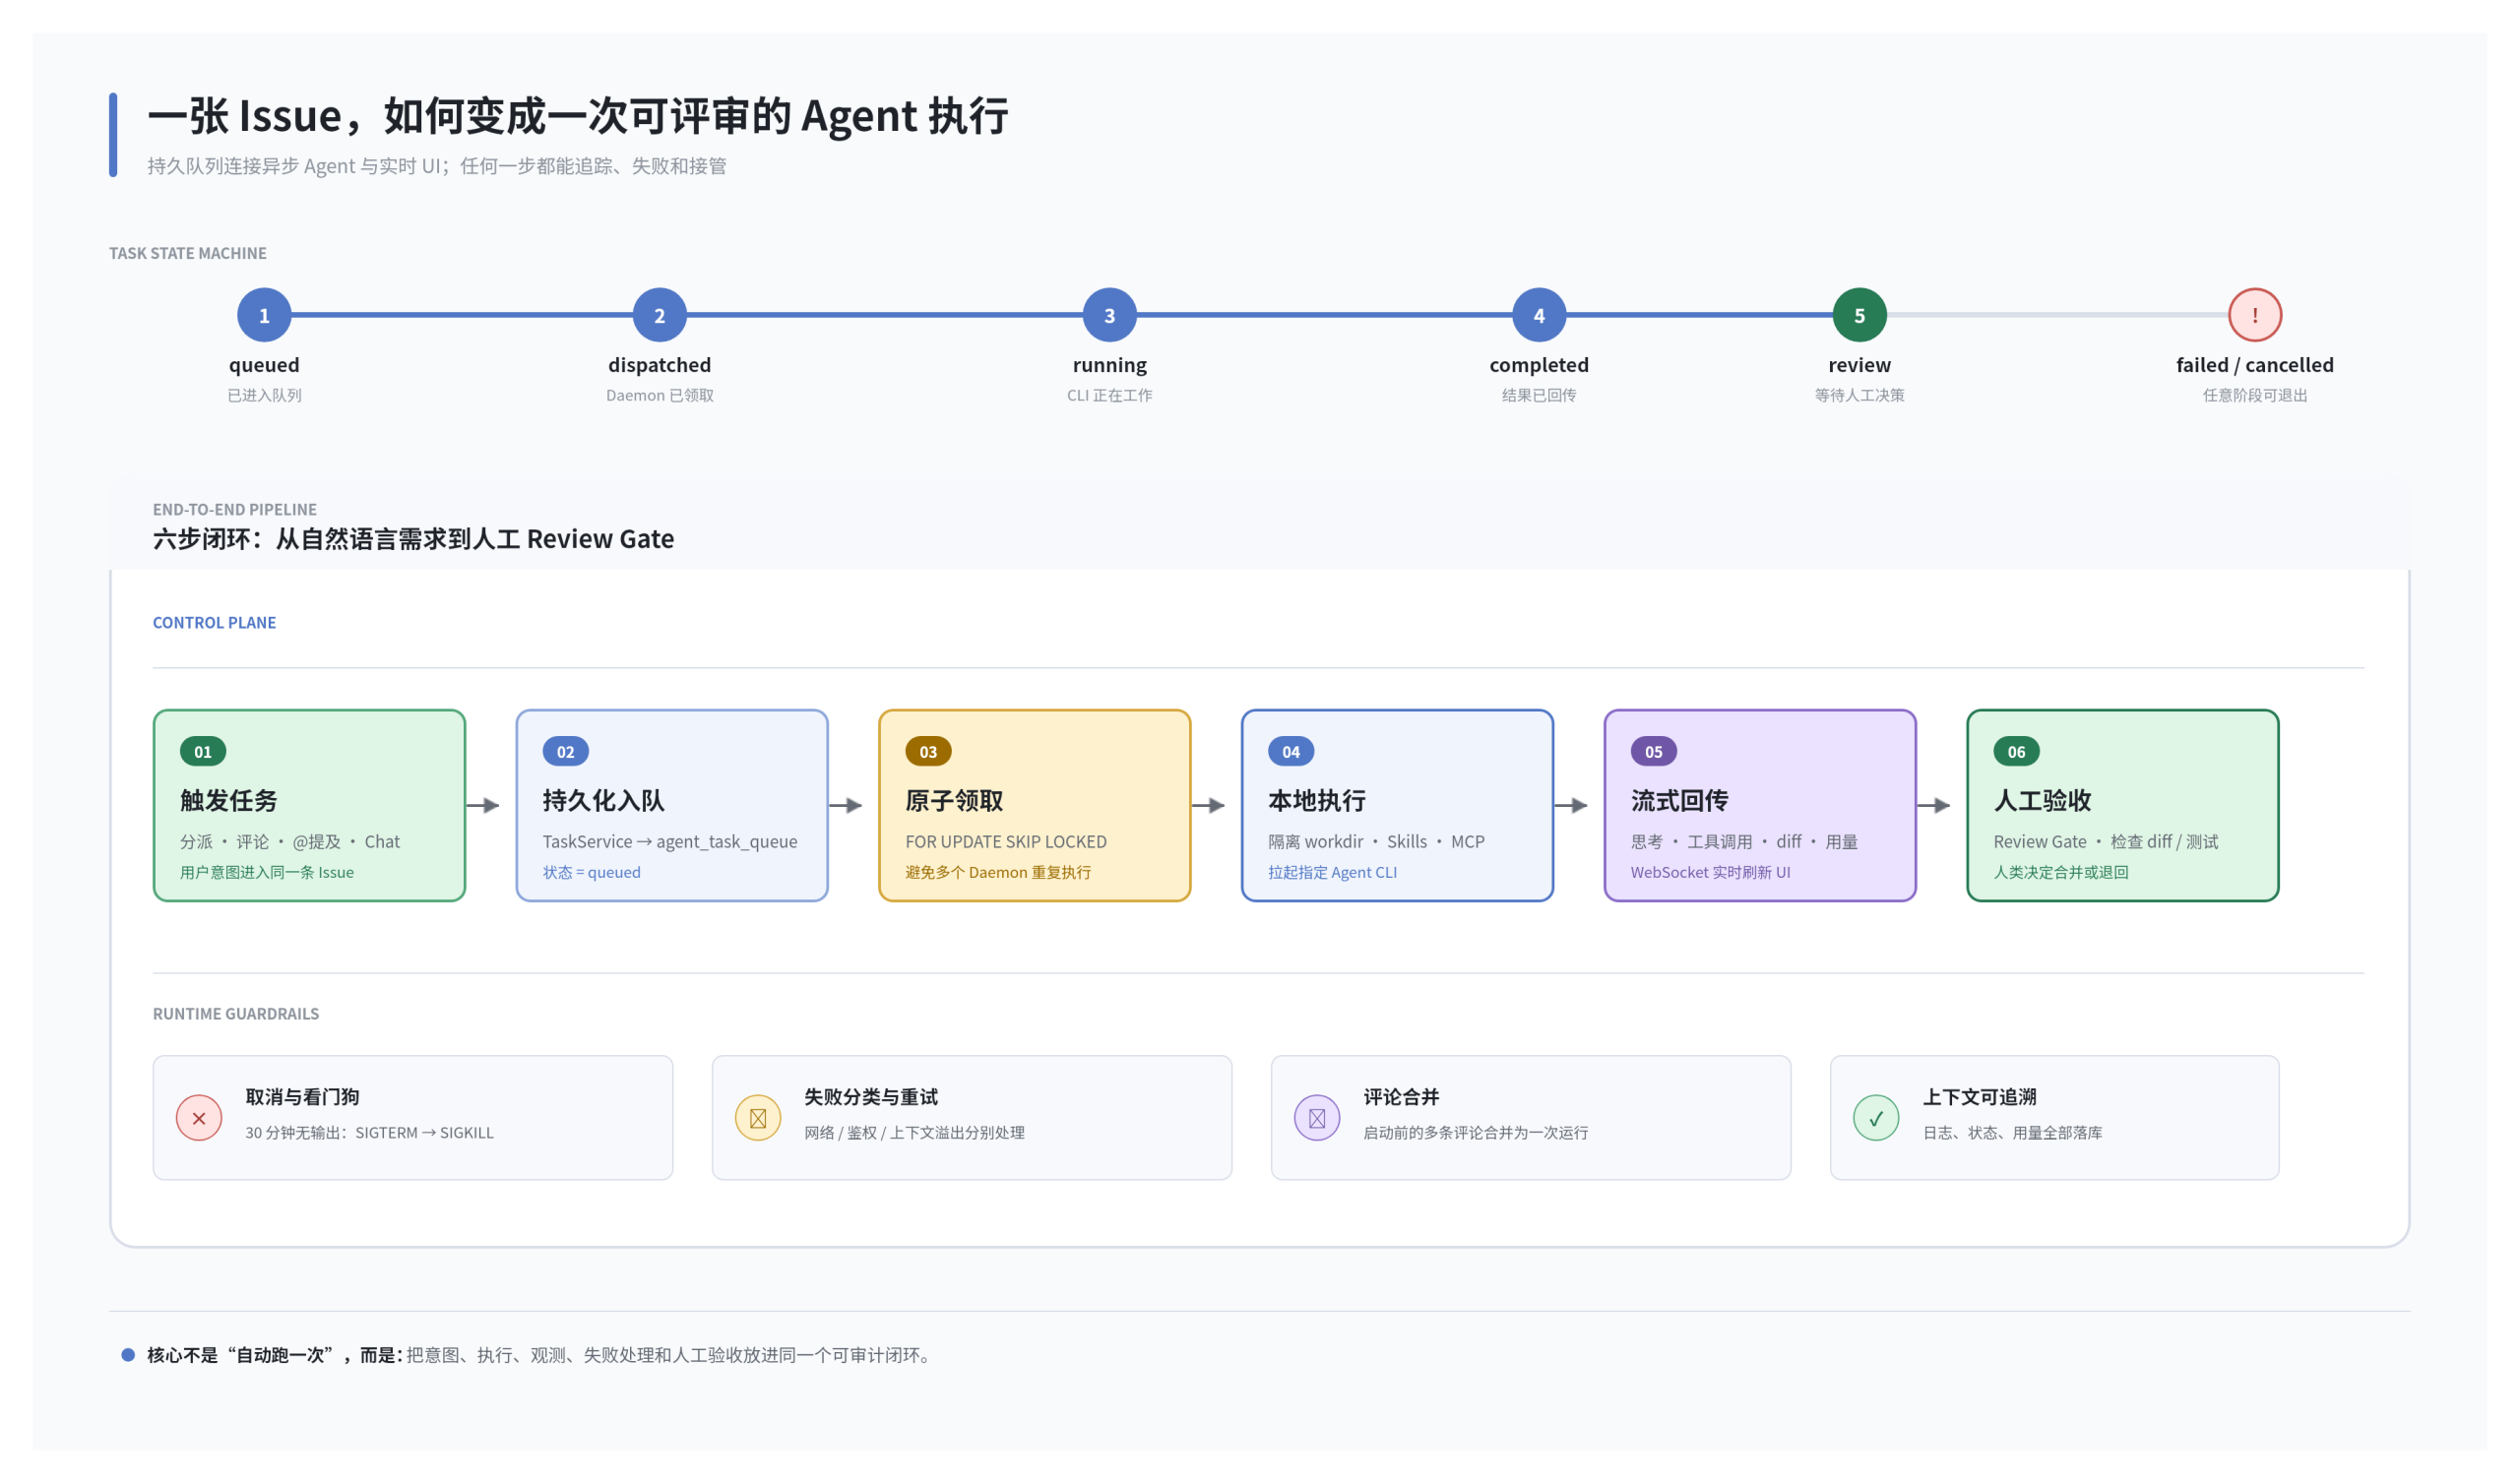Click the text 用户意图进入同一条 Issue
Image resolution: width=2520 pixels, height=1483 pixels.
(267, 873)
